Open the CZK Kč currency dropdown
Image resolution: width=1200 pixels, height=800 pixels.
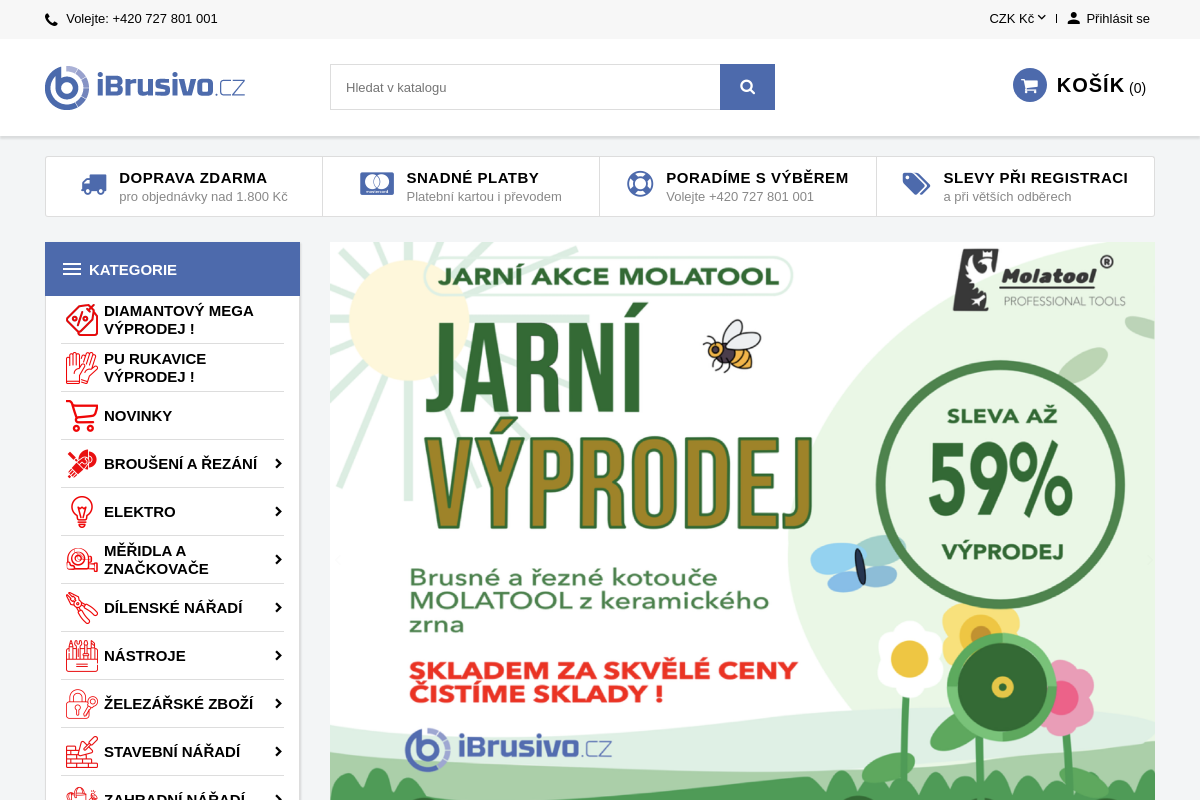coord(1016,18)
